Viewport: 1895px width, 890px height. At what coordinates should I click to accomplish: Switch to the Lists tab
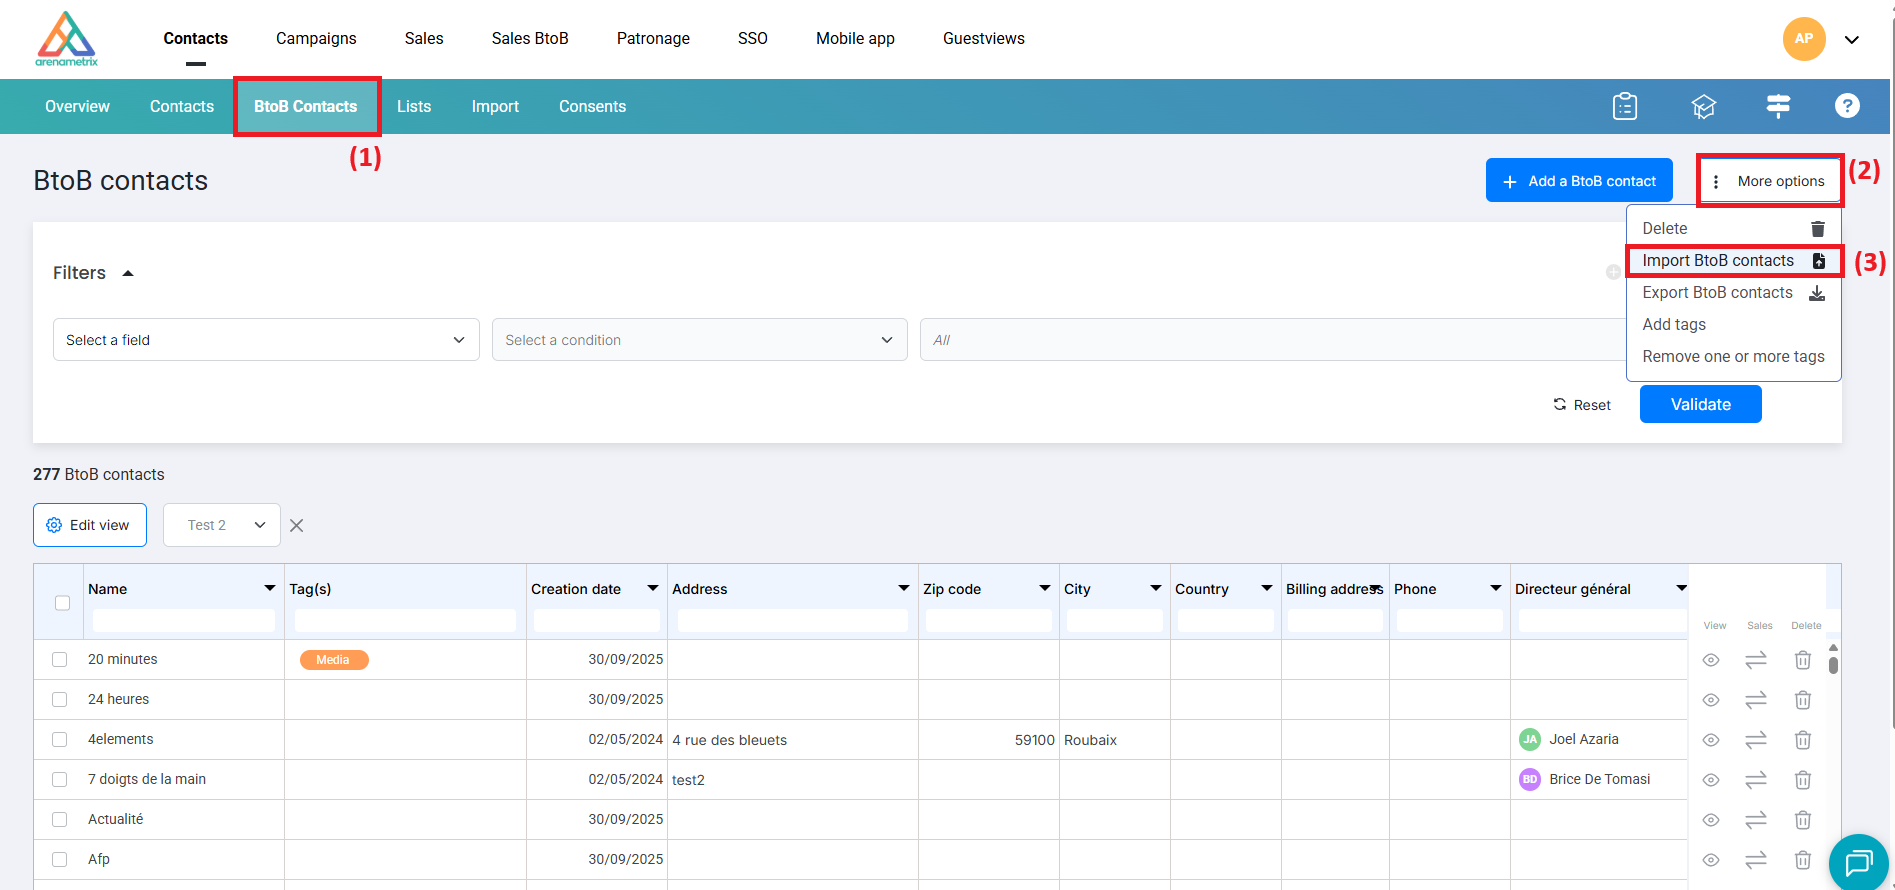414,107
